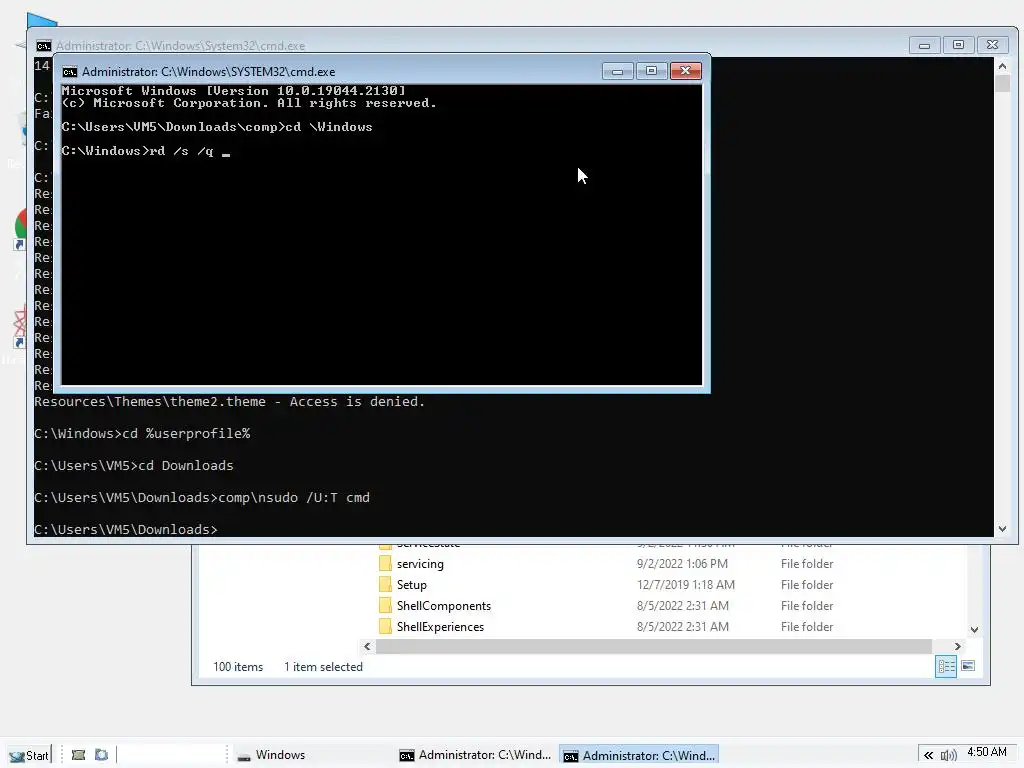Click the show desktop quick launch icon
Image resolution: width=1024 pixels, height=768 pixels.
pyautogui.click(x=78, y=755)
